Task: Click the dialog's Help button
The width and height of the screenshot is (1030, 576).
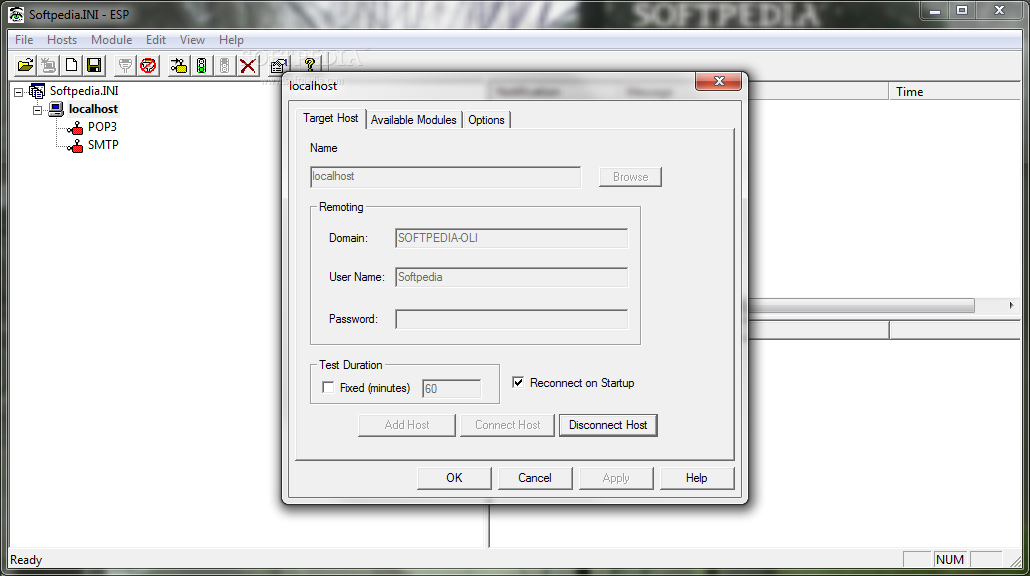Action: click(x=696, y=478)
